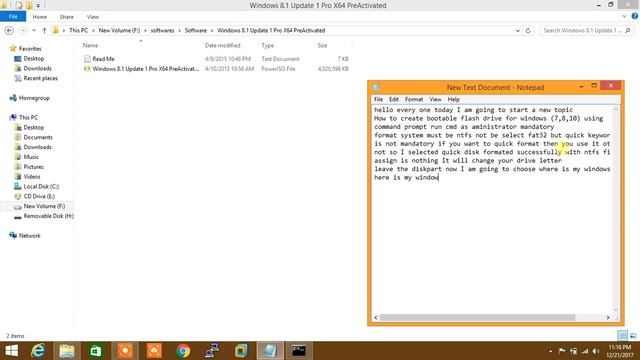Open Pictures folder in sidebar
This screenshot has width=640, height=360.
[33, 167]
